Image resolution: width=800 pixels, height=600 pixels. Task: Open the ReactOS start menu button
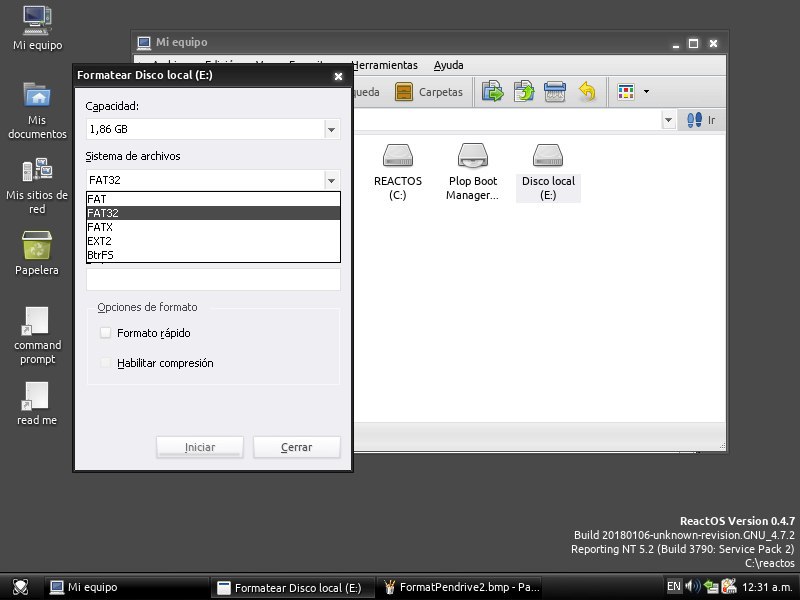pos(20,587)
